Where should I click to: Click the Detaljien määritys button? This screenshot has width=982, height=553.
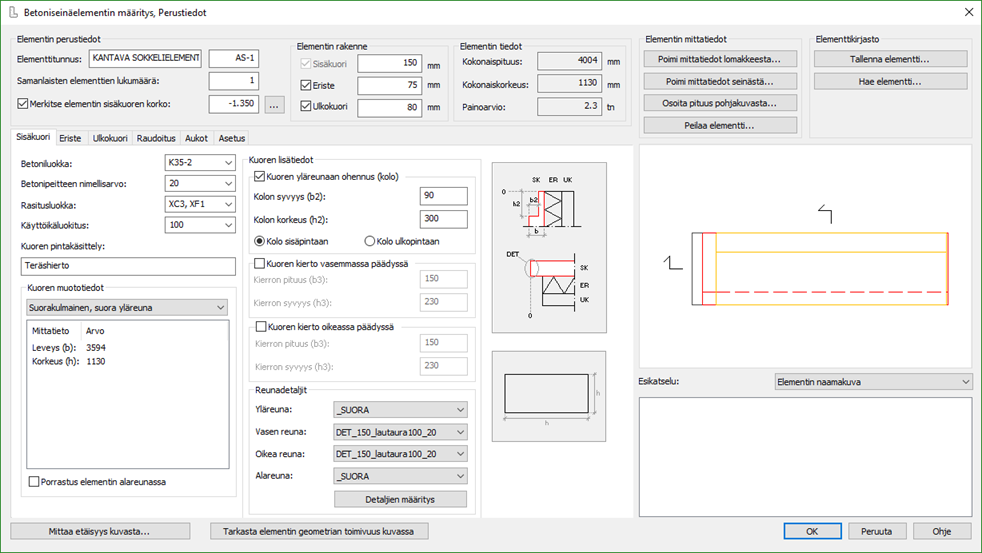click(x=400, y=499)
